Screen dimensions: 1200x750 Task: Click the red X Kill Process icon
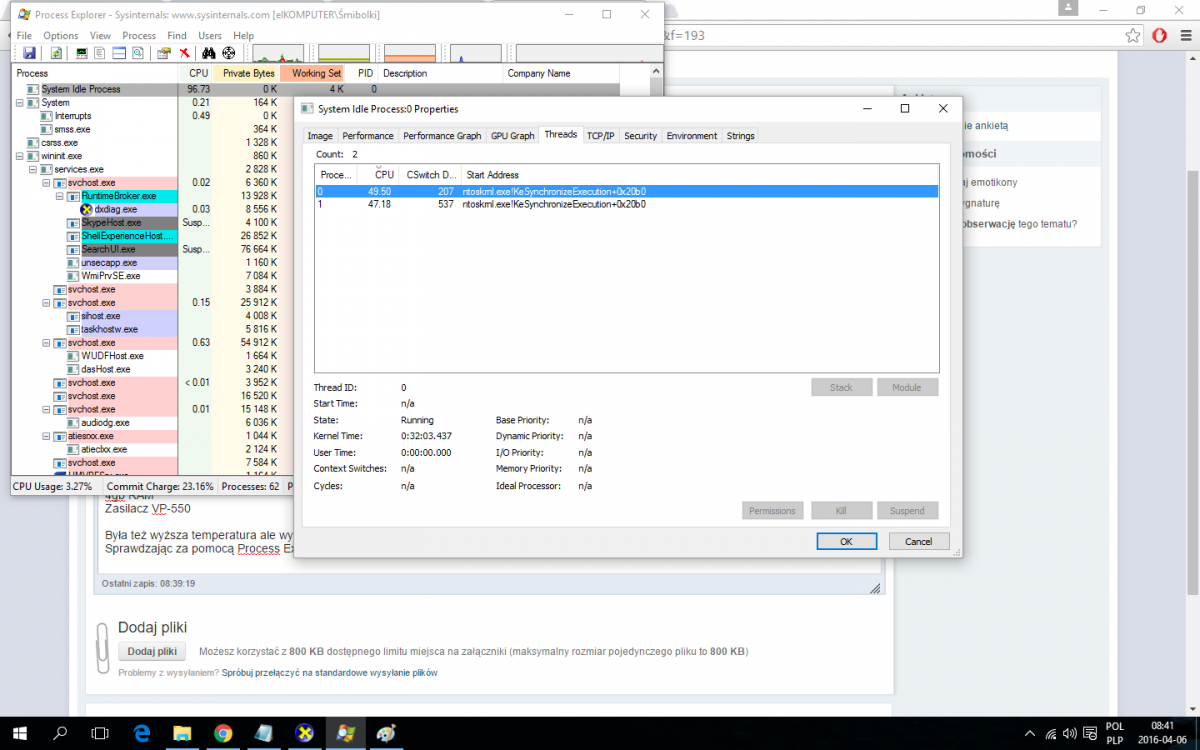pos(184,53)
